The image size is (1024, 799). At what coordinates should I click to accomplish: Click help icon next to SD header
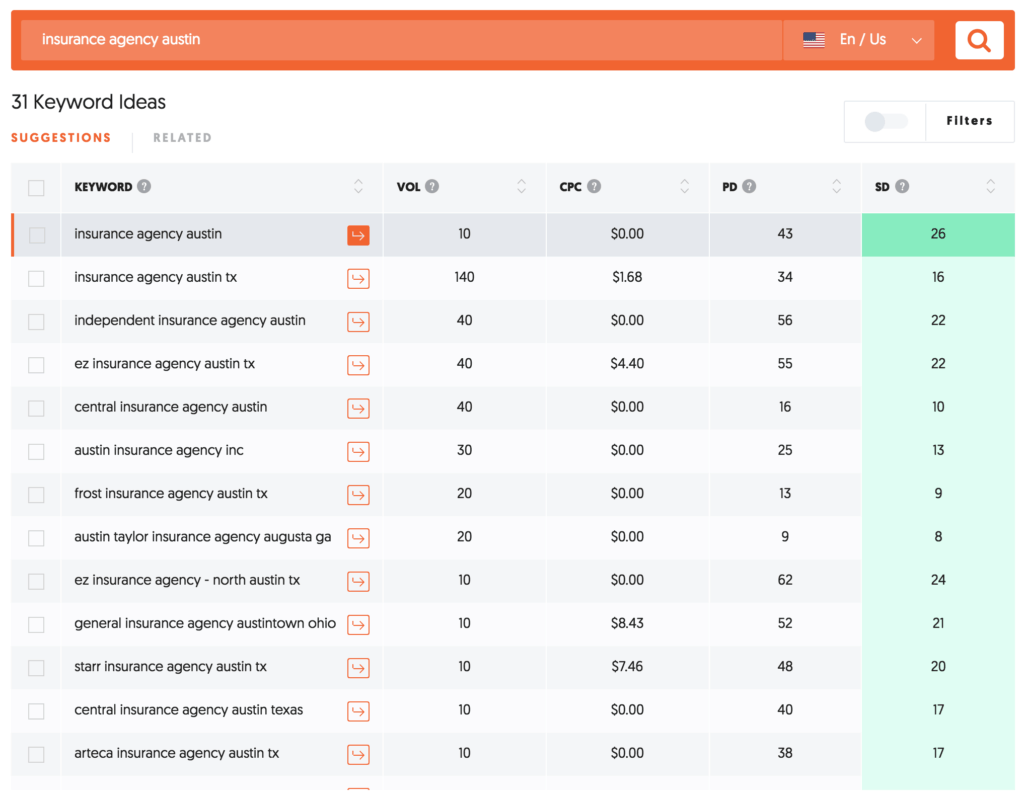(x=902, y=187)
